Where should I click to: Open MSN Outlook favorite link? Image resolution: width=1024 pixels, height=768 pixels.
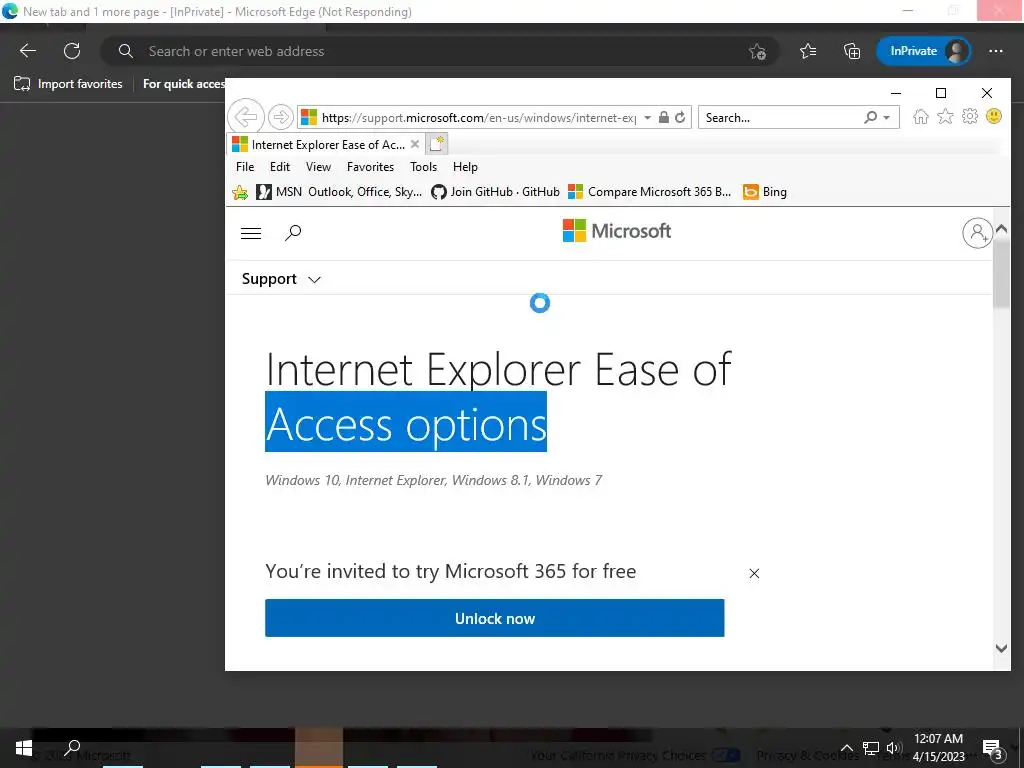click(x=339, y=192)
